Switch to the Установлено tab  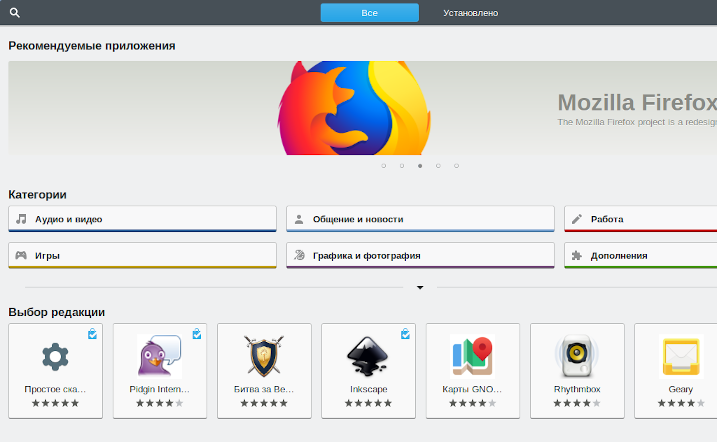point(471,13)
